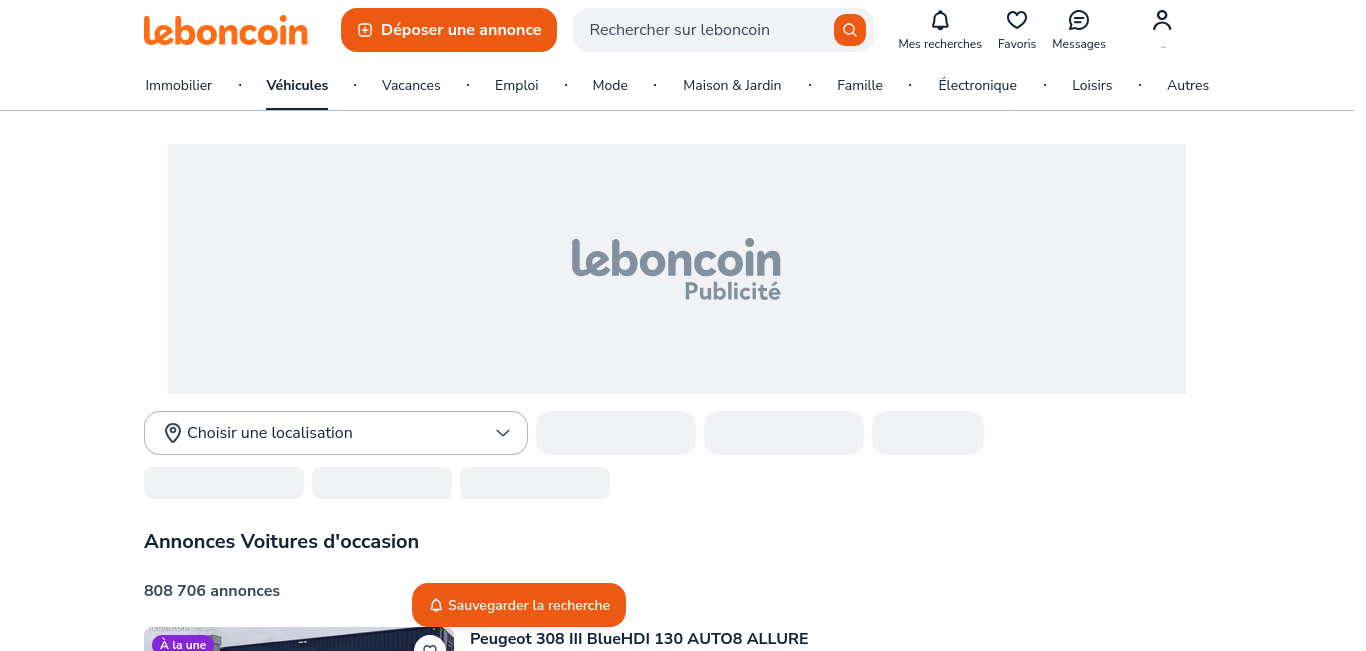The image size is (1366, 651).
Task: Click Sauvegarder la recherche button
Action: (519, 605)
